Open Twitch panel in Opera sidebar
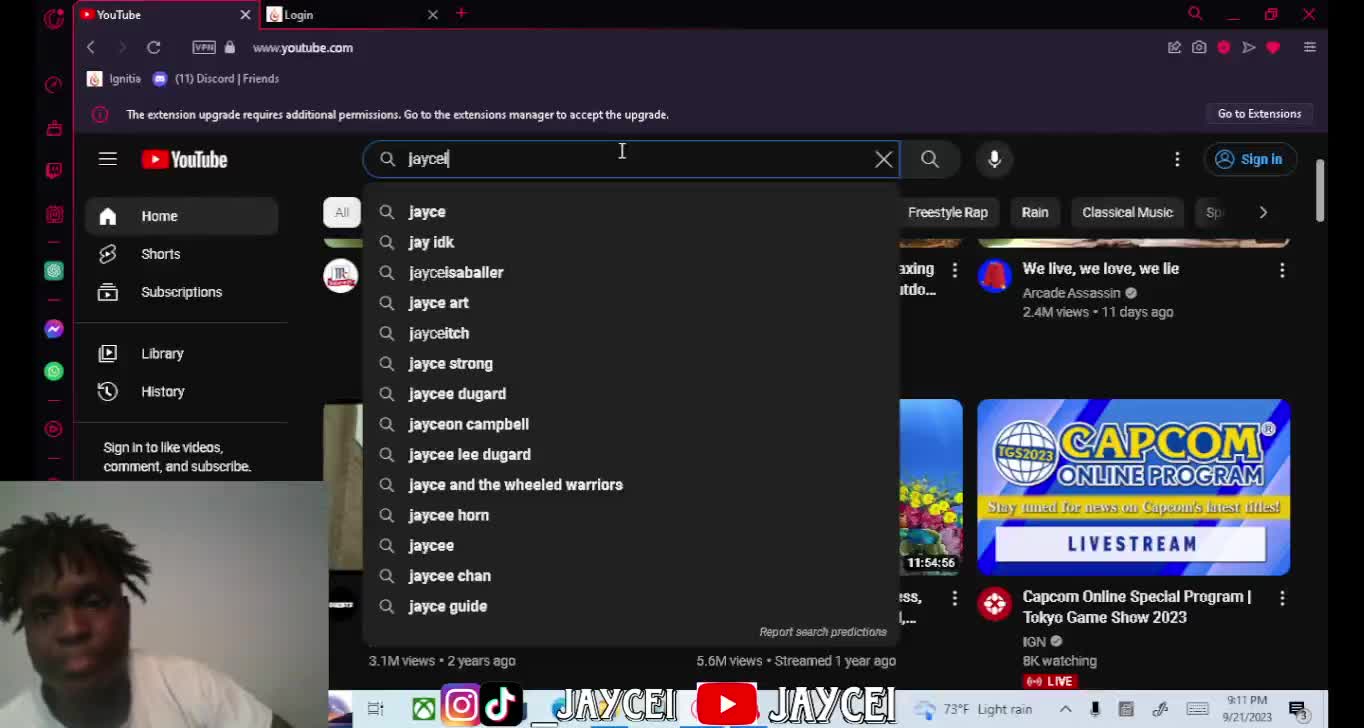This screenshot has height=728, width=1364. tap(54, 171)
